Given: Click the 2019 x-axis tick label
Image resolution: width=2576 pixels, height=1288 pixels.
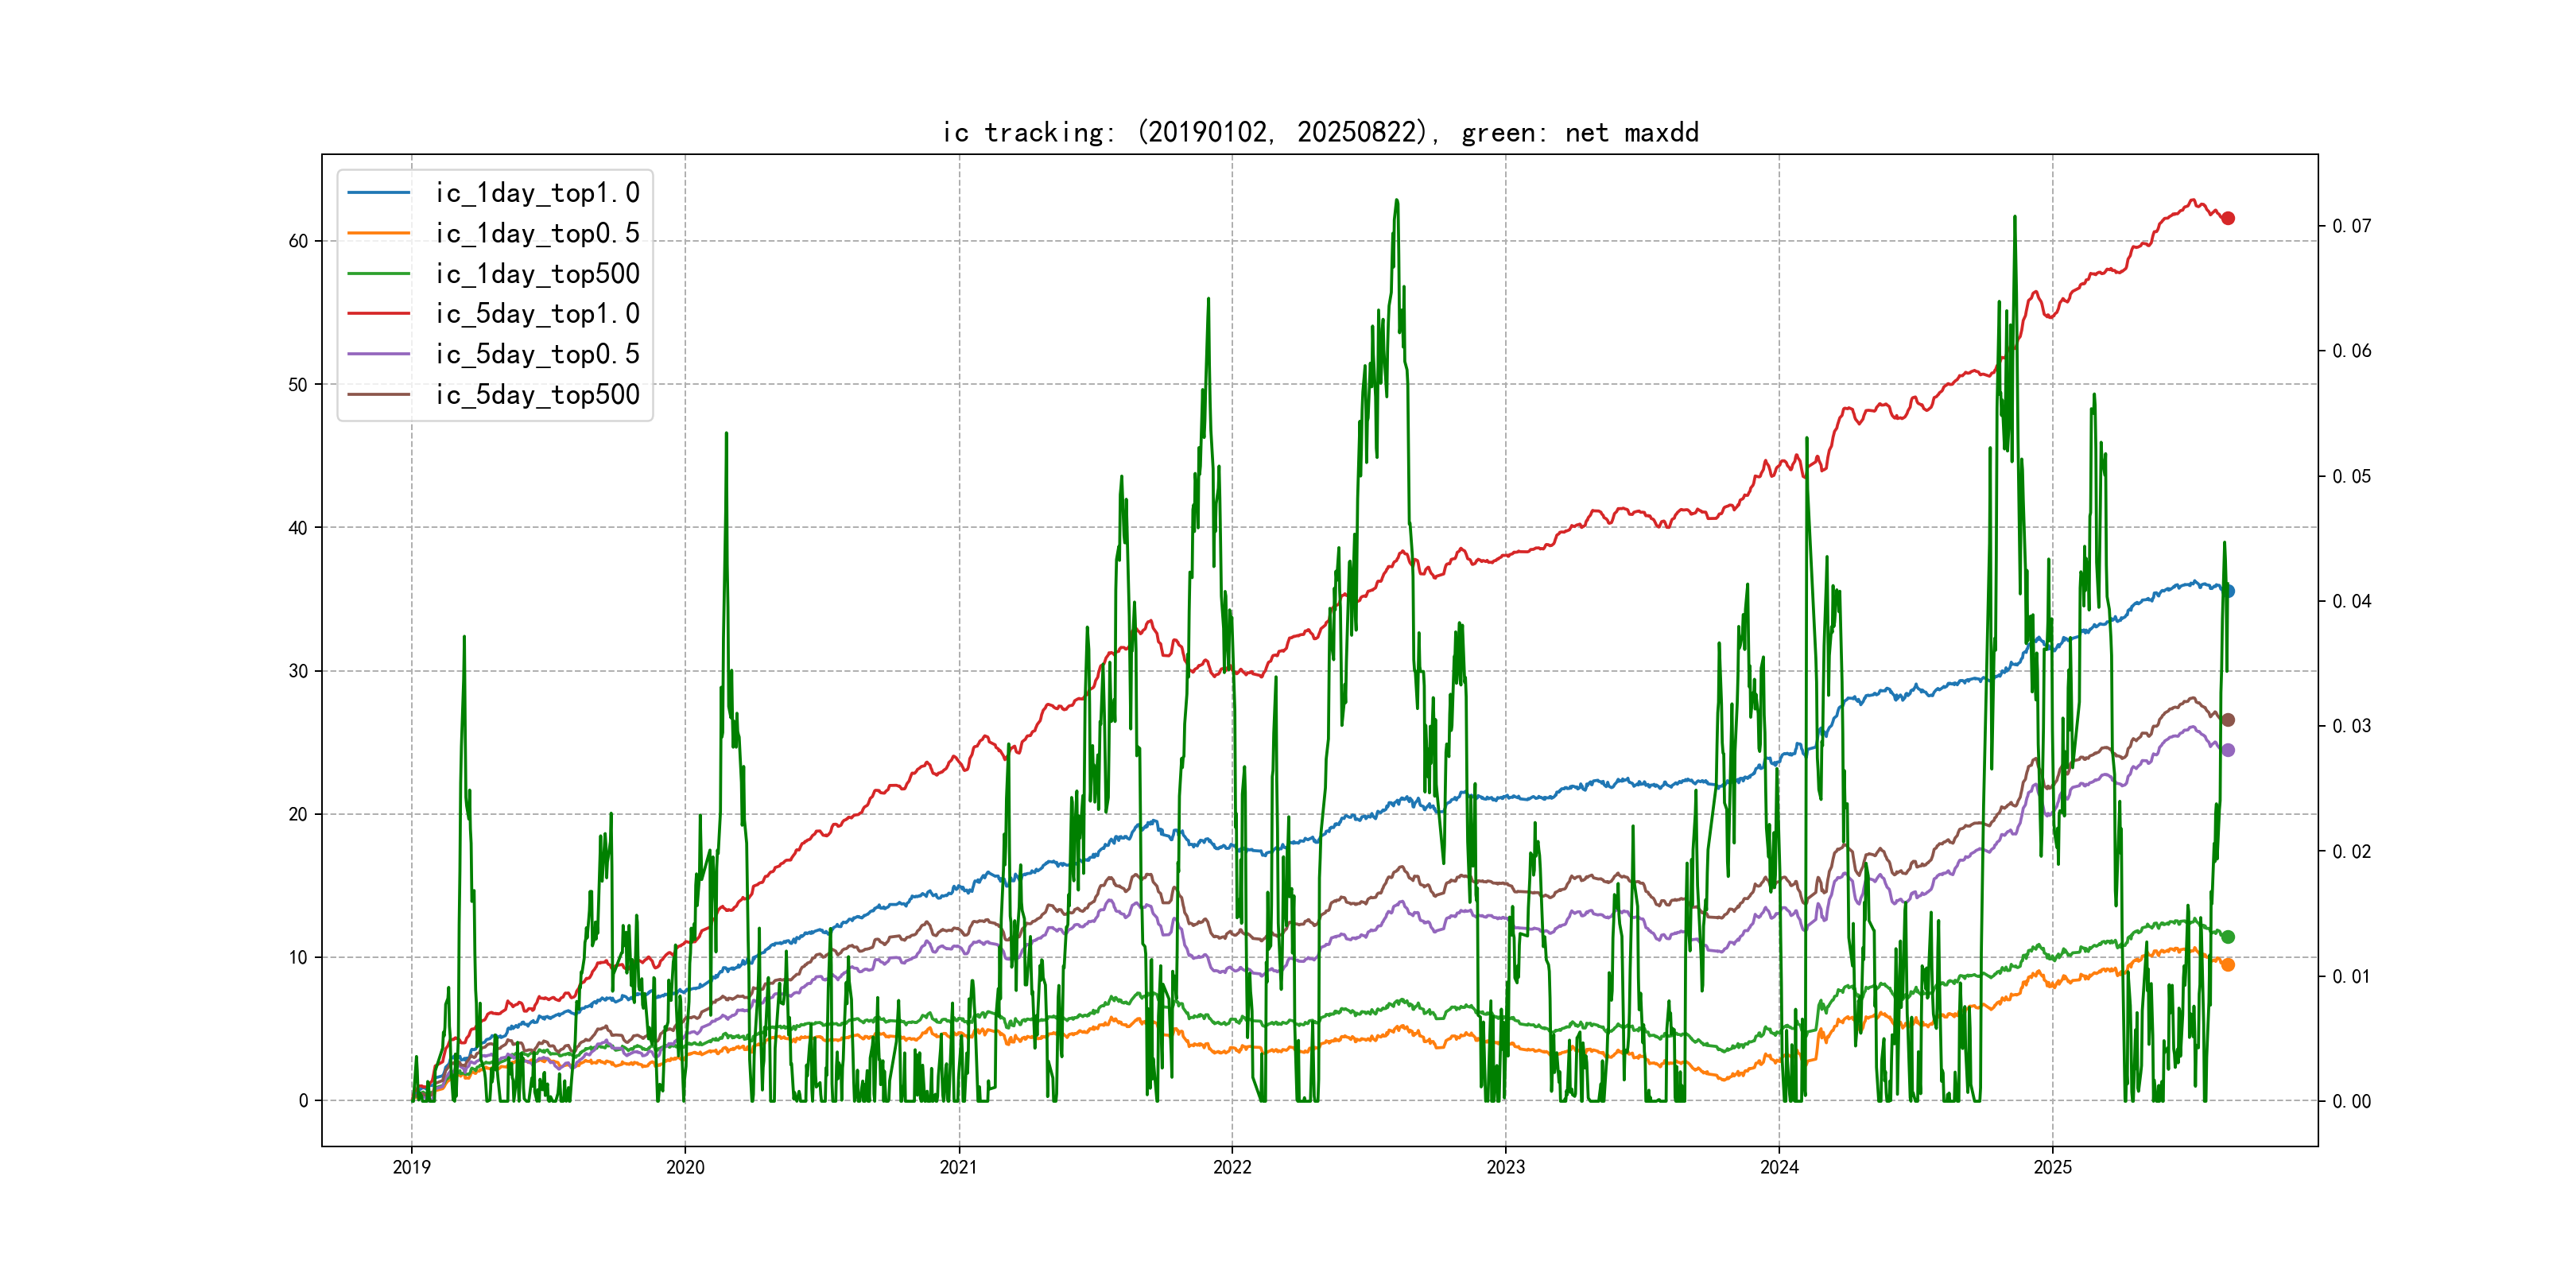Looking at the screenshot, I should [411, 1167].
